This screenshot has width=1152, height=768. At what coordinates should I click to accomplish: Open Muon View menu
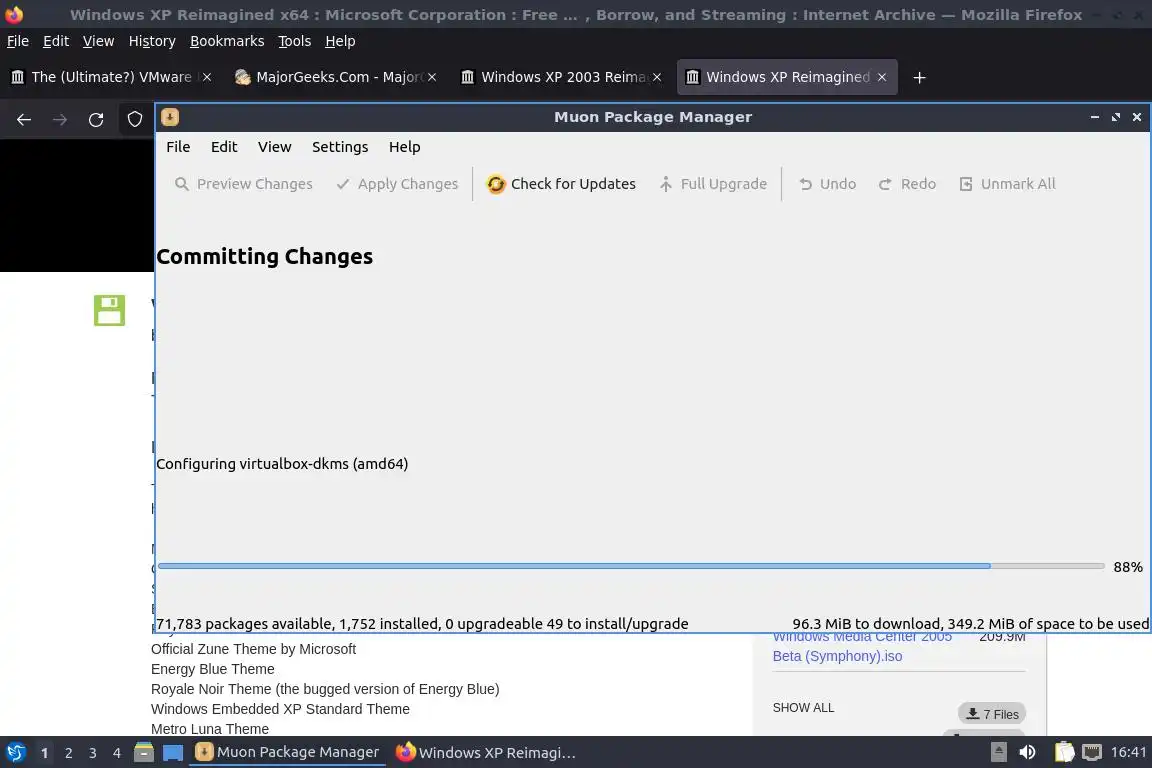tap(275, 147)
